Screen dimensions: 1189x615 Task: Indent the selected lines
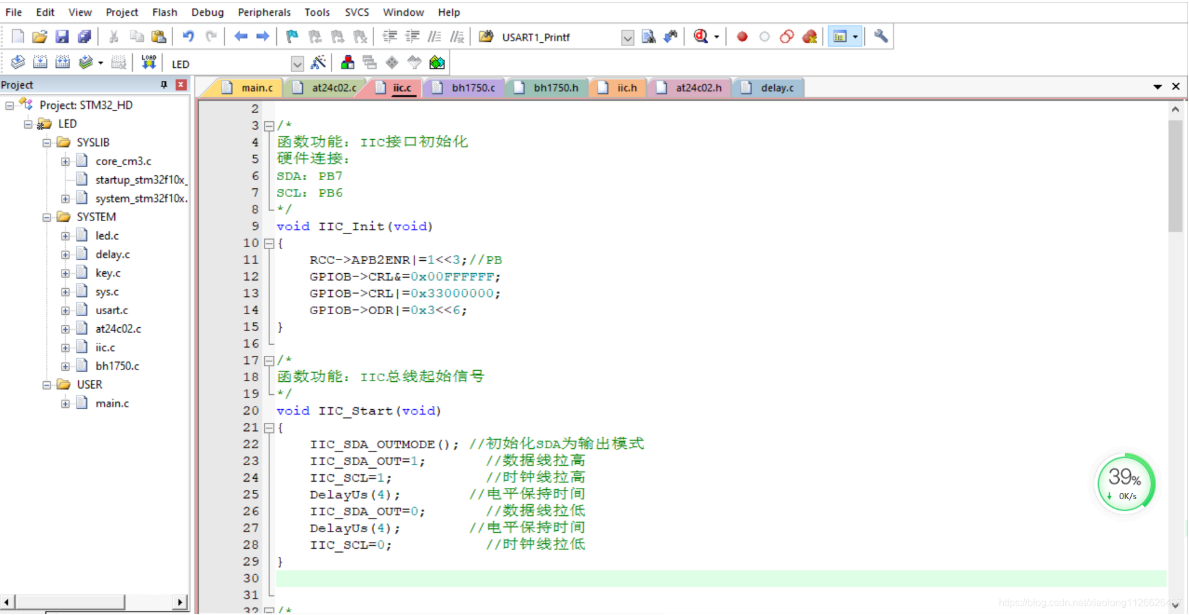pos(390,36)
